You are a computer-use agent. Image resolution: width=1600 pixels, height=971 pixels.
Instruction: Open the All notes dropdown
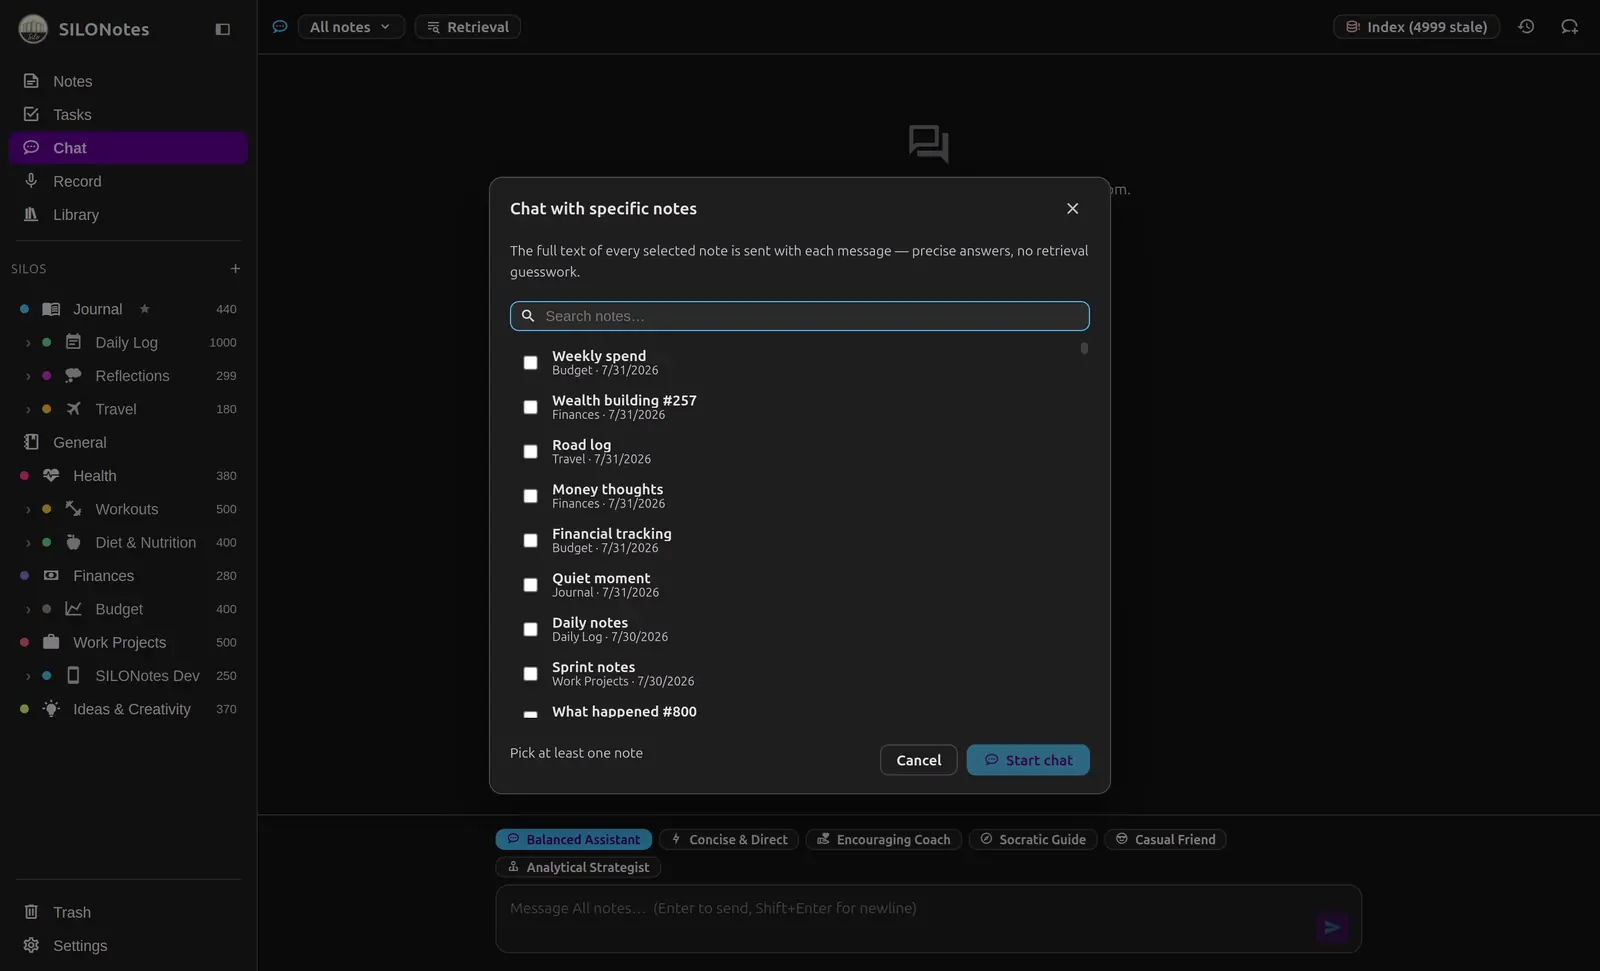point(351,27)
